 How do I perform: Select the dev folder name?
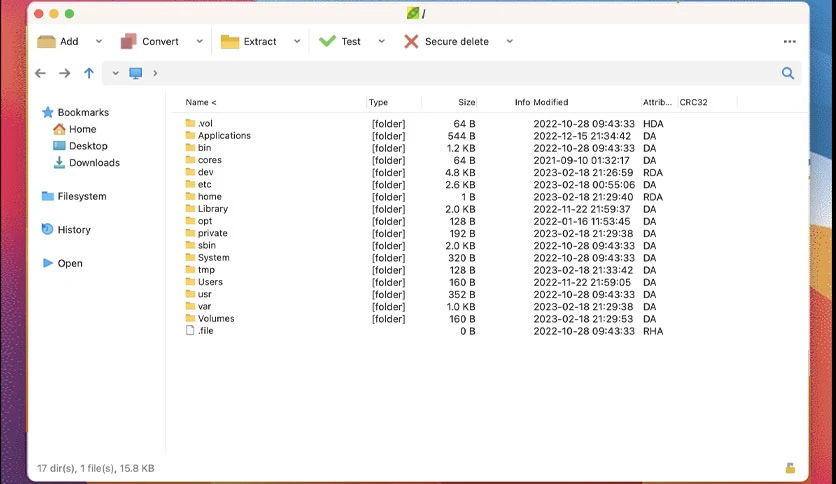[205, 172]
